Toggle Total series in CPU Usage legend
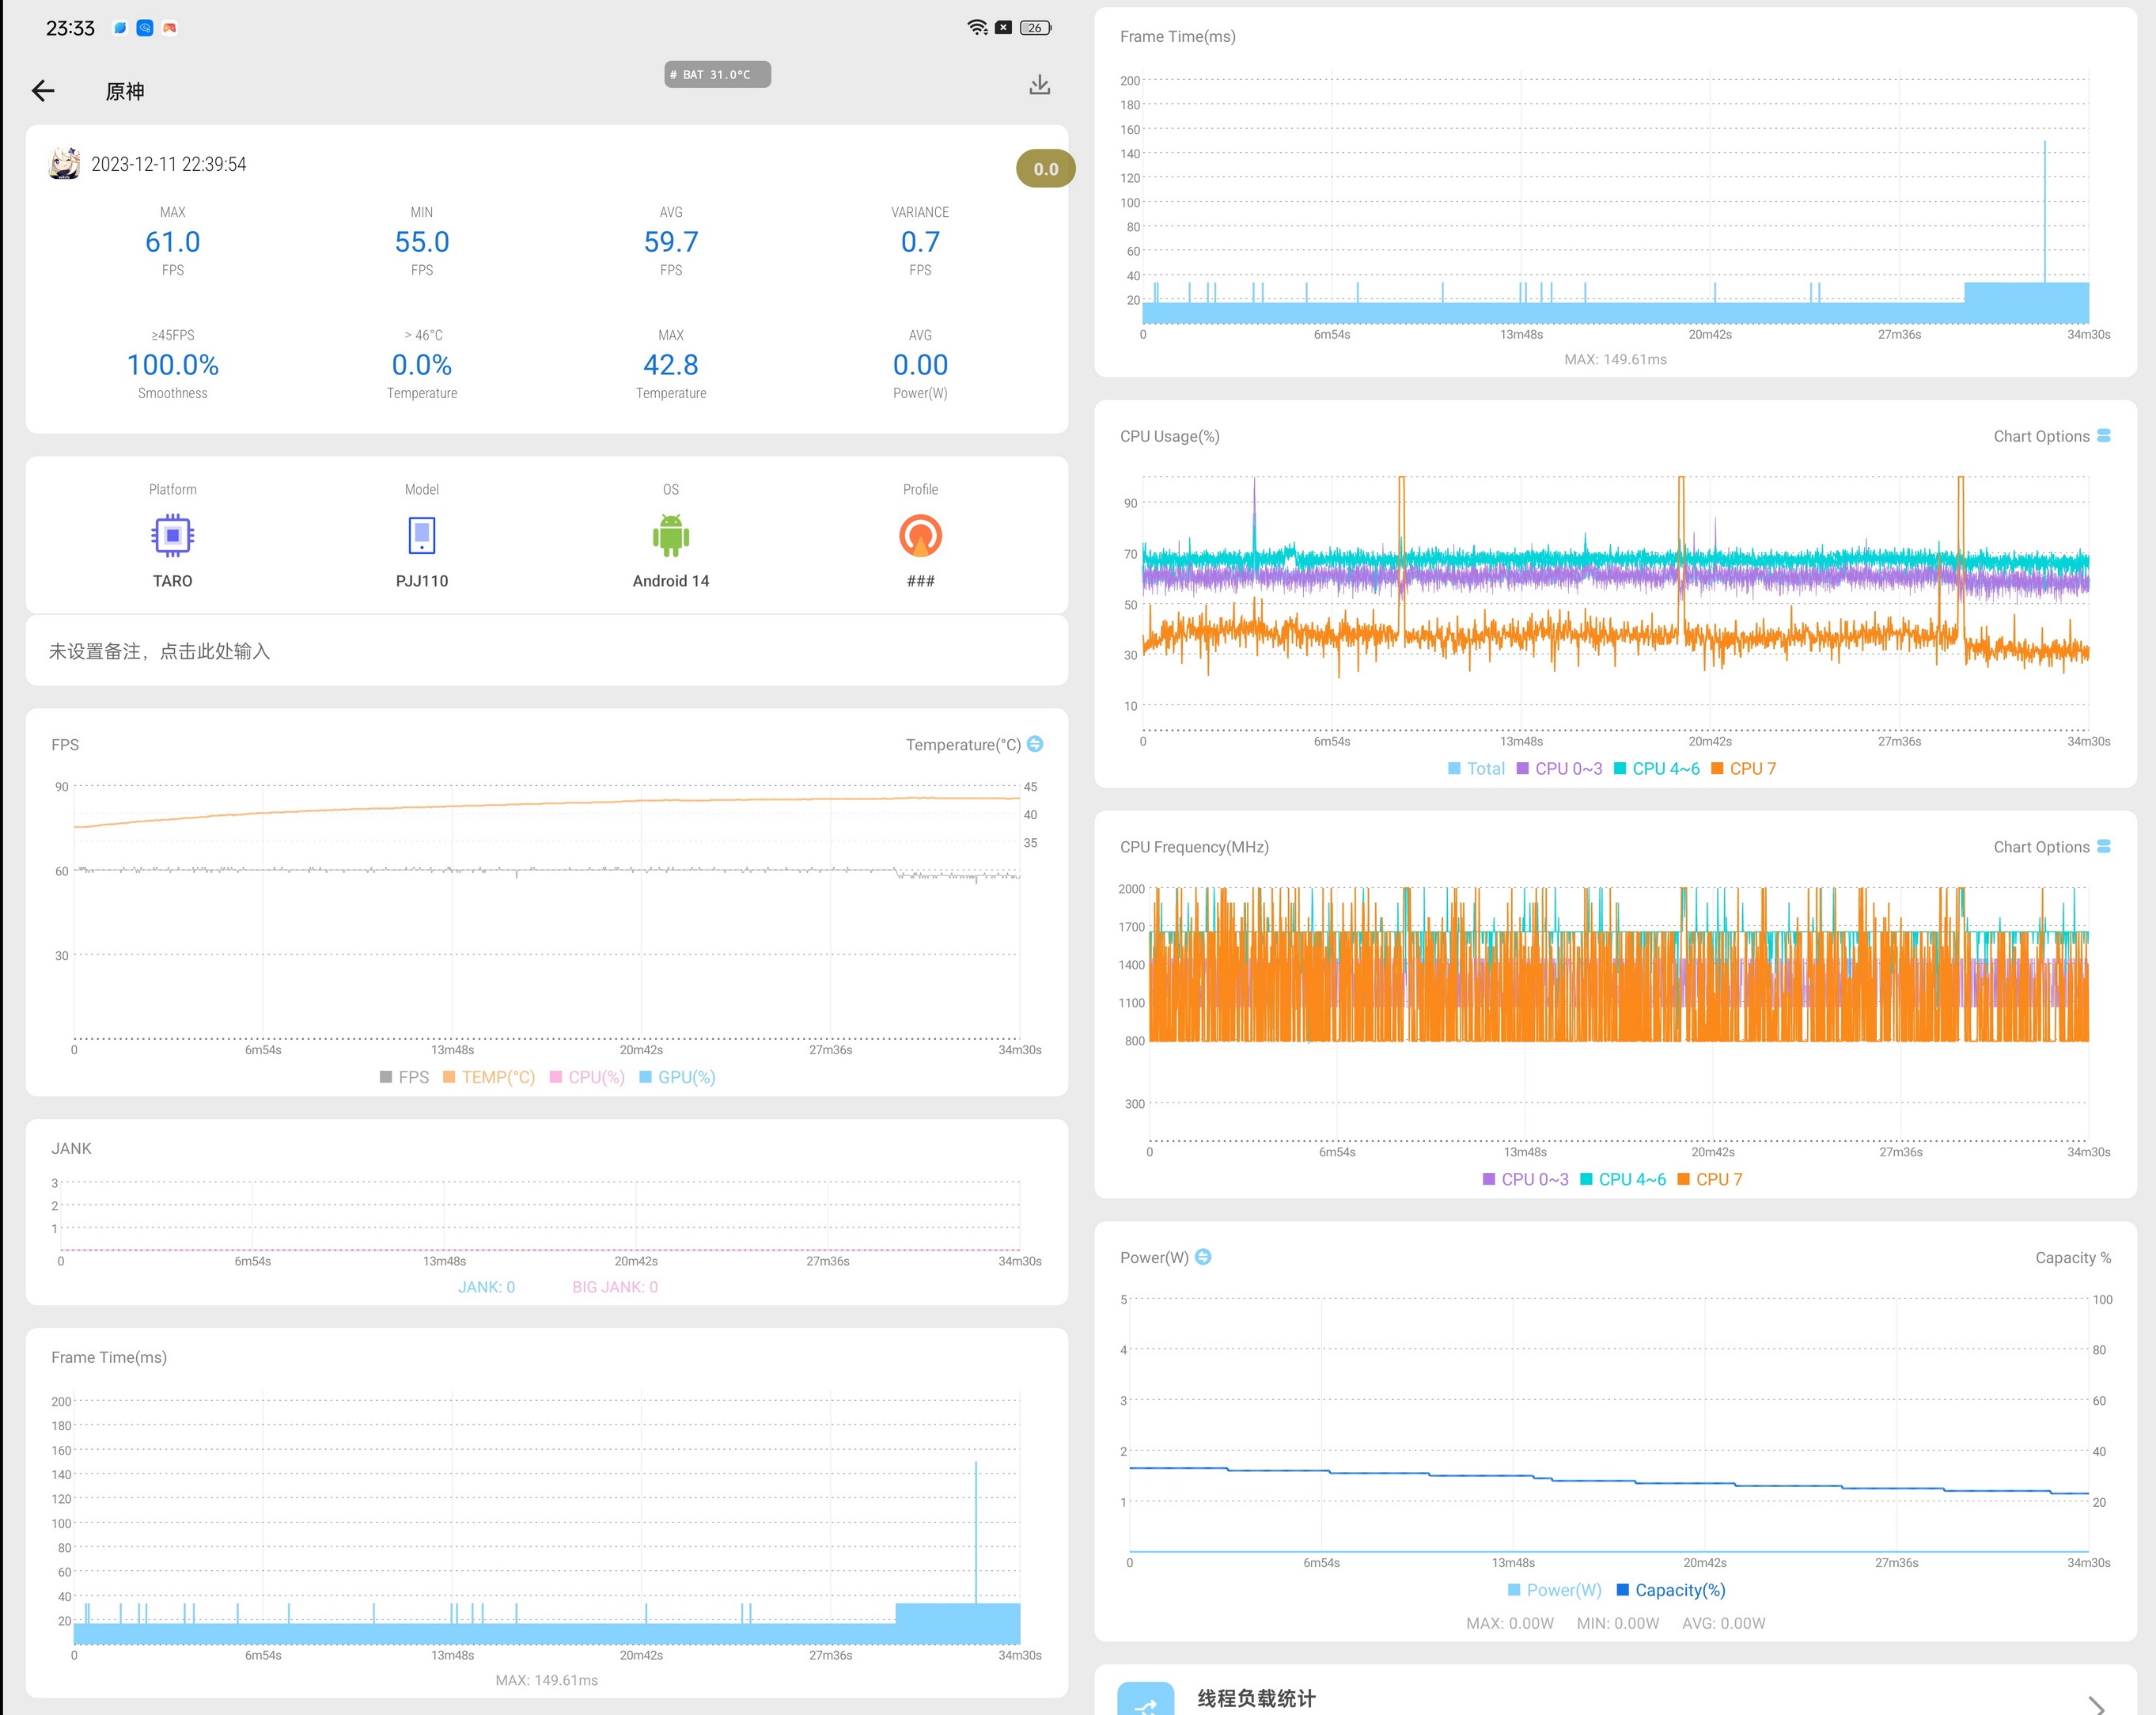The height and width of the screenshot is (1715, 2156). [x=1476, y=769]
